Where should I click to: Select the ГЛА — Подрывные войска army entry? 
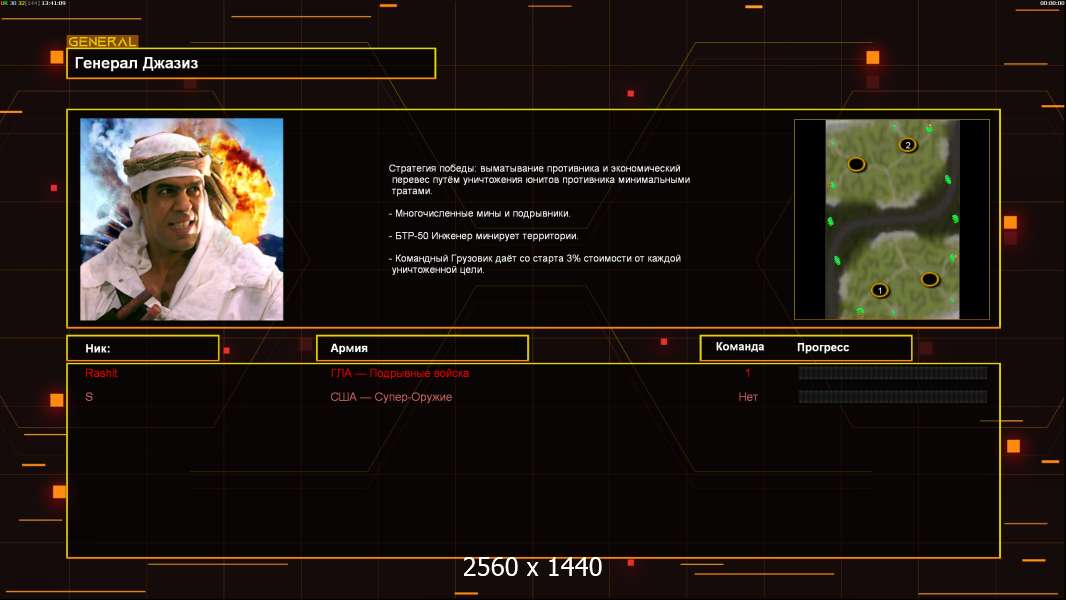click(x=400, y=373)
